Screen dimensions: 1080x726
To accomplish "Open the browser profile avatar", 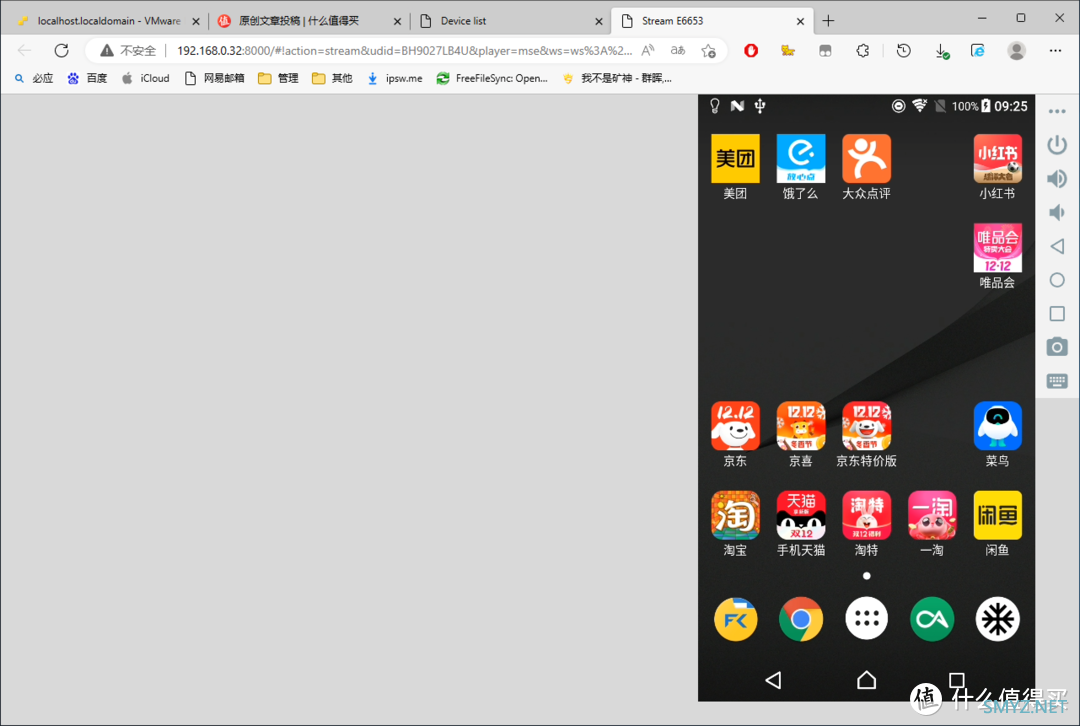I will [1017, 50].
